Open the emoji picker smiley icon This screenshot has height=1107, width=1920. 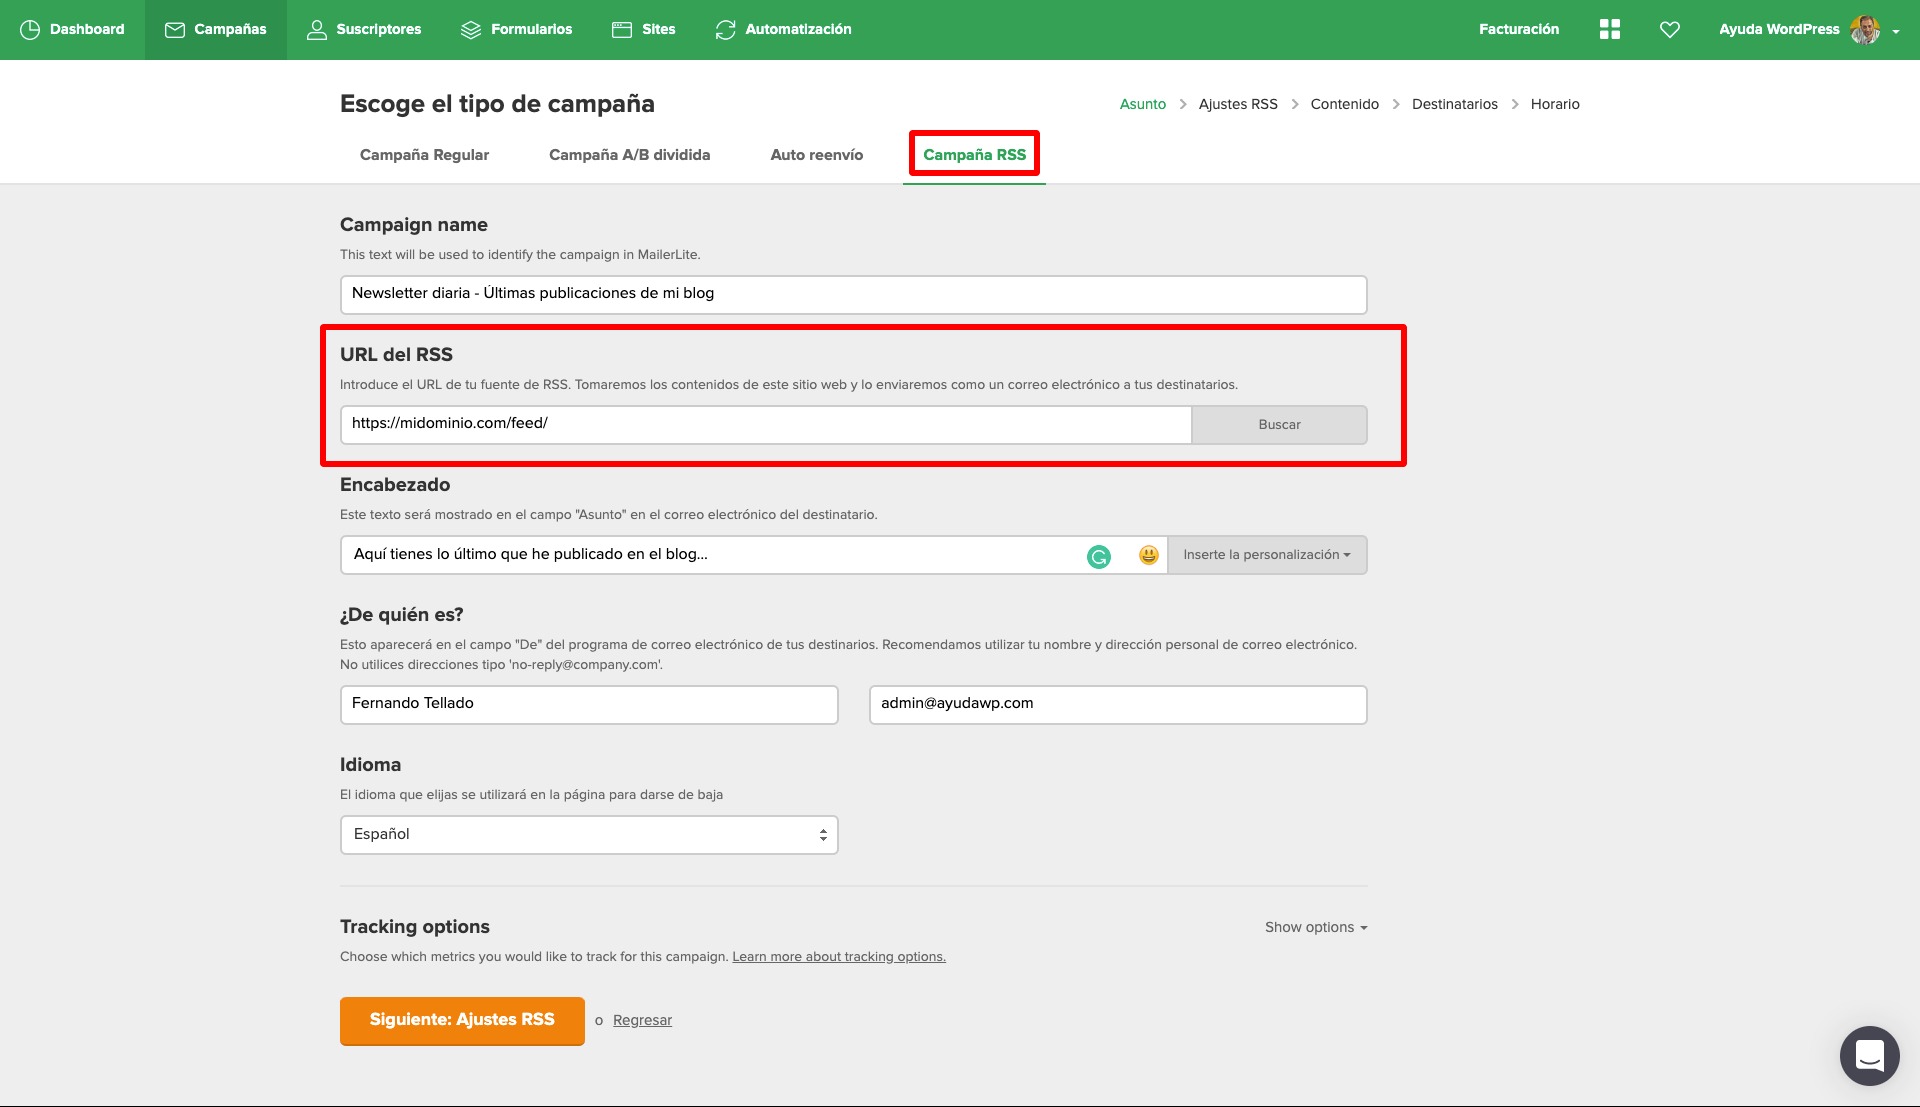coord(1148,555)
